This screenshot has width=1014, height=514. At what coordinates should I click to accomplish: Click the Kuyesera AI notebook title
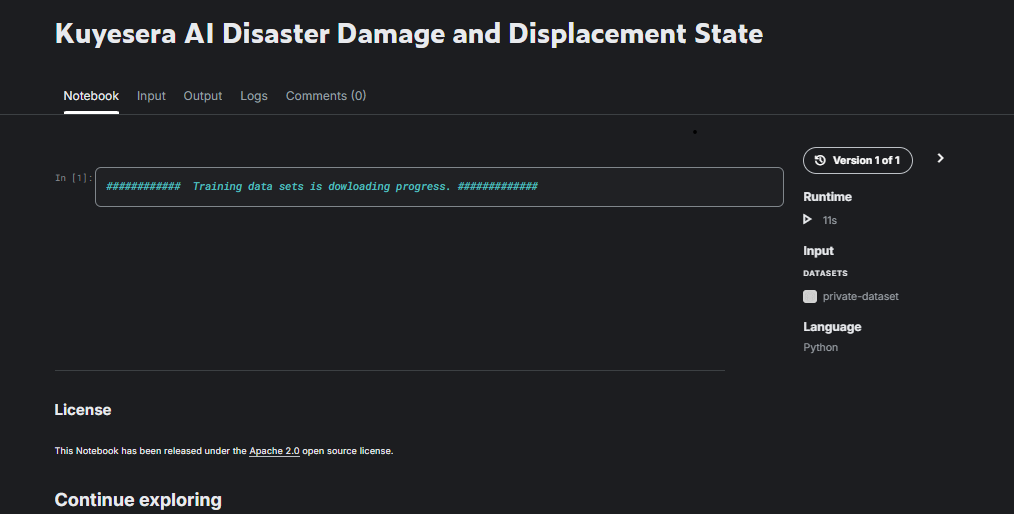408,34
